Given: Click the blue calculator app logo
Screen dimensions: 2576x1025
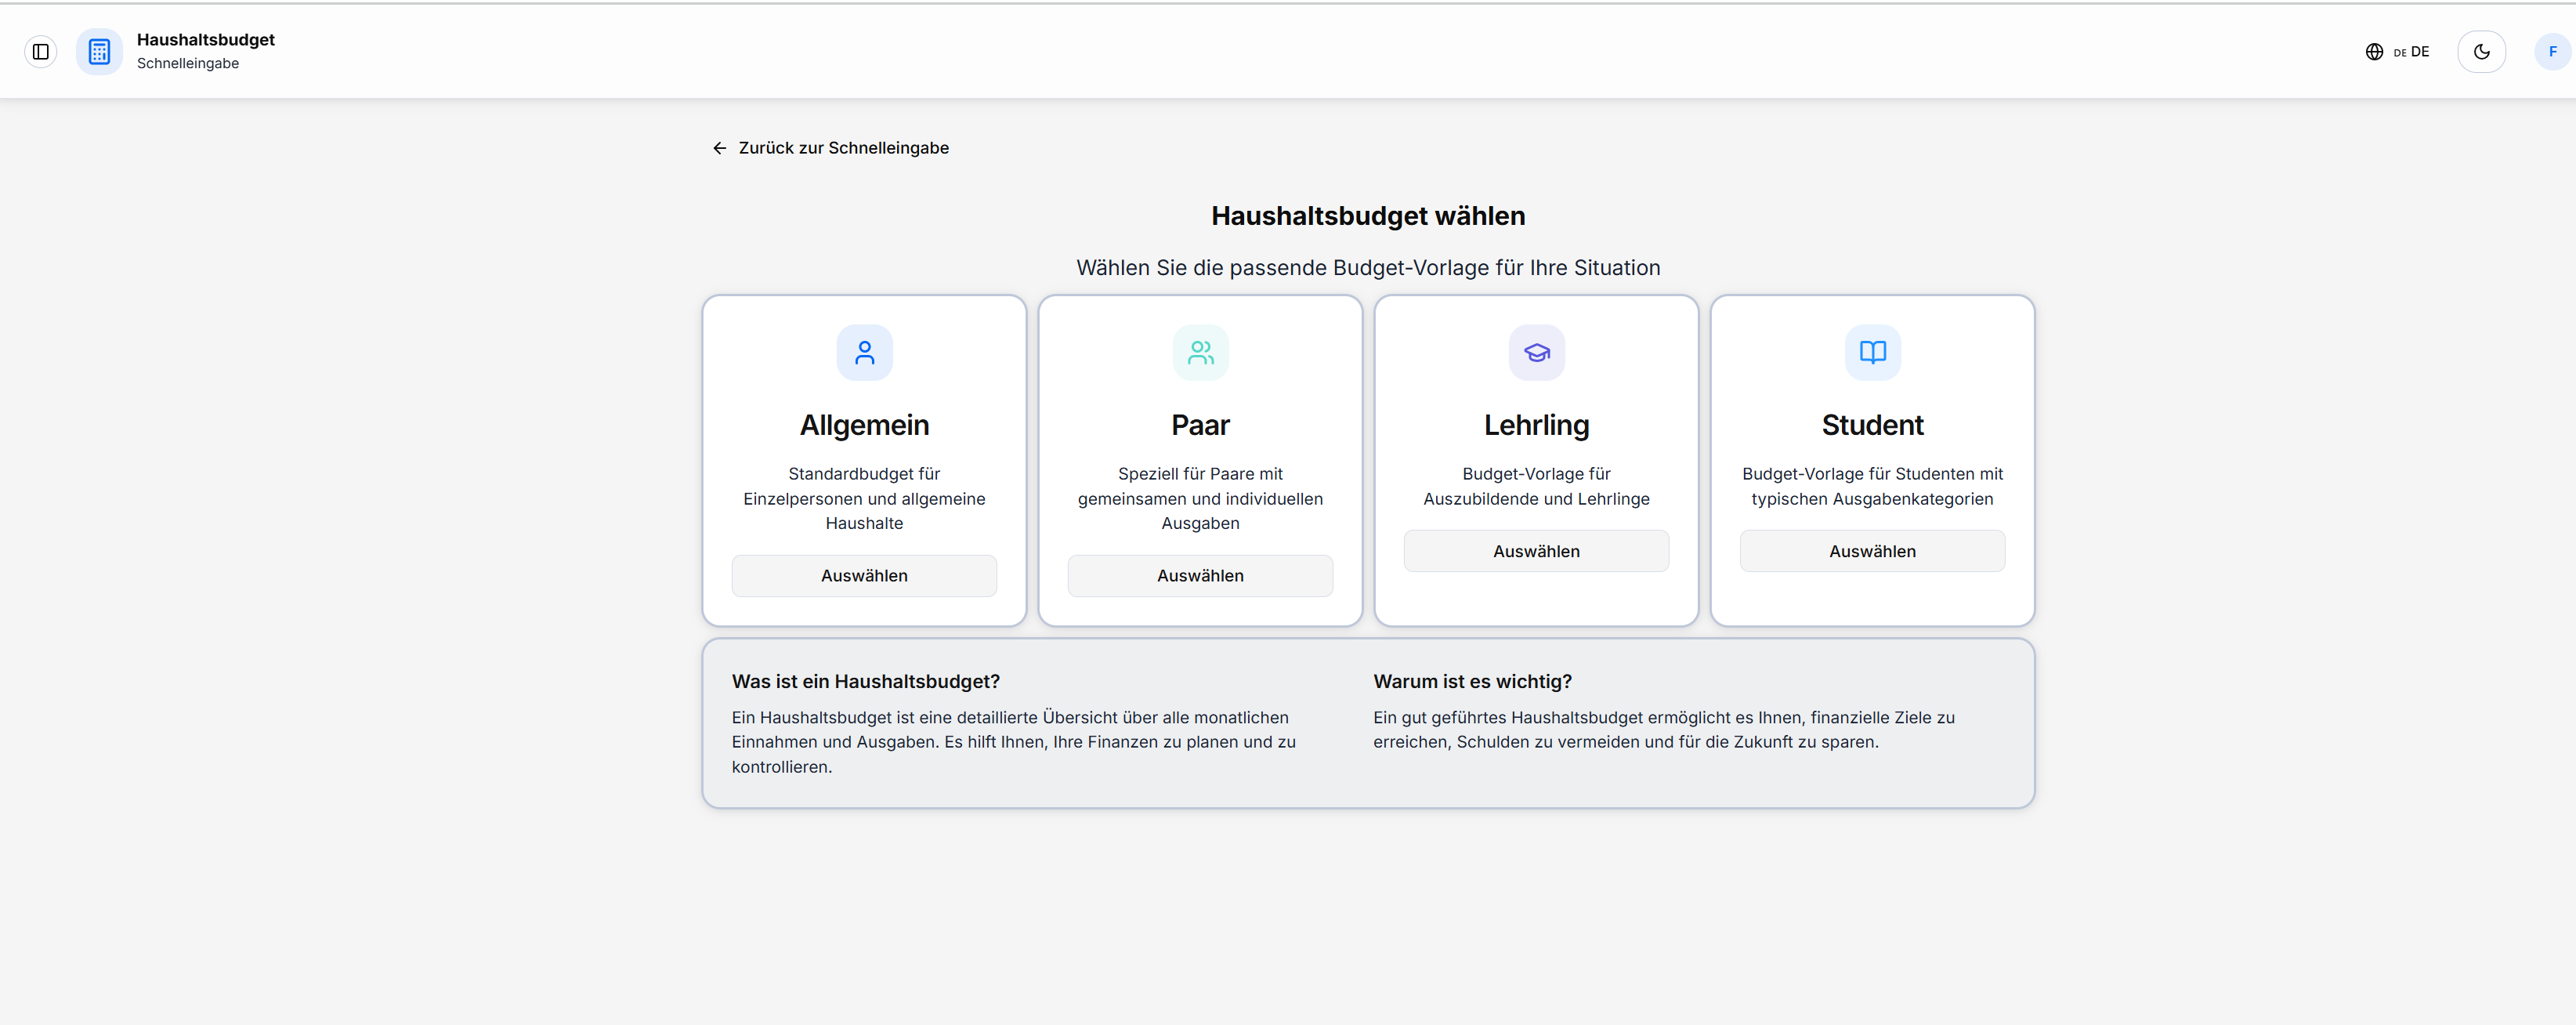Looking at the screenshot, I should tap(99, 52).
